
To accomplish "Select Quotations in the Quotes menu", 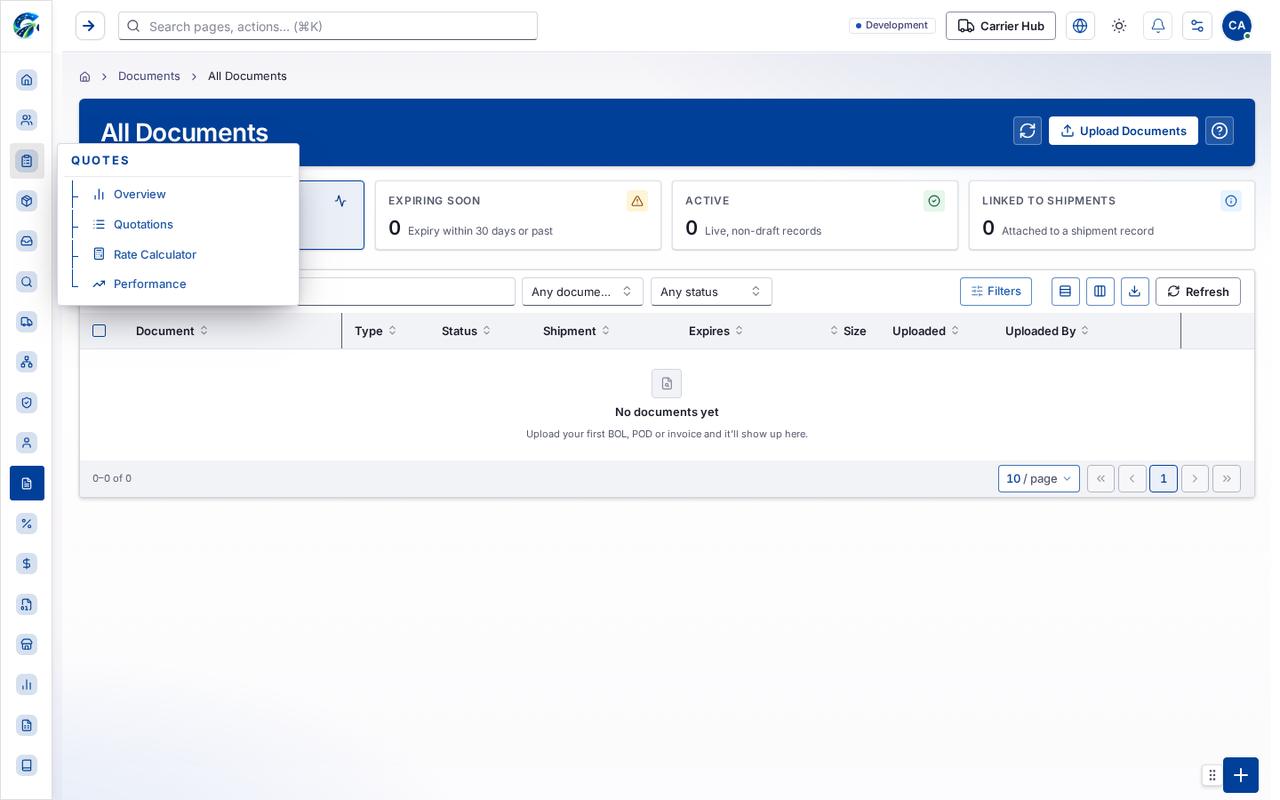I will click(x=143, y=224).
